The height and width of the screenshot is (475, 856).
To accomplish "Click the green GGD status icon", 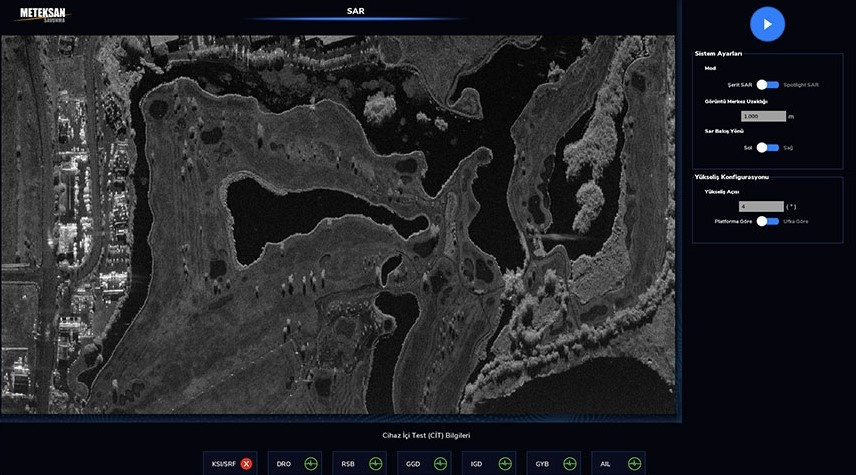I will coord(441,464).
